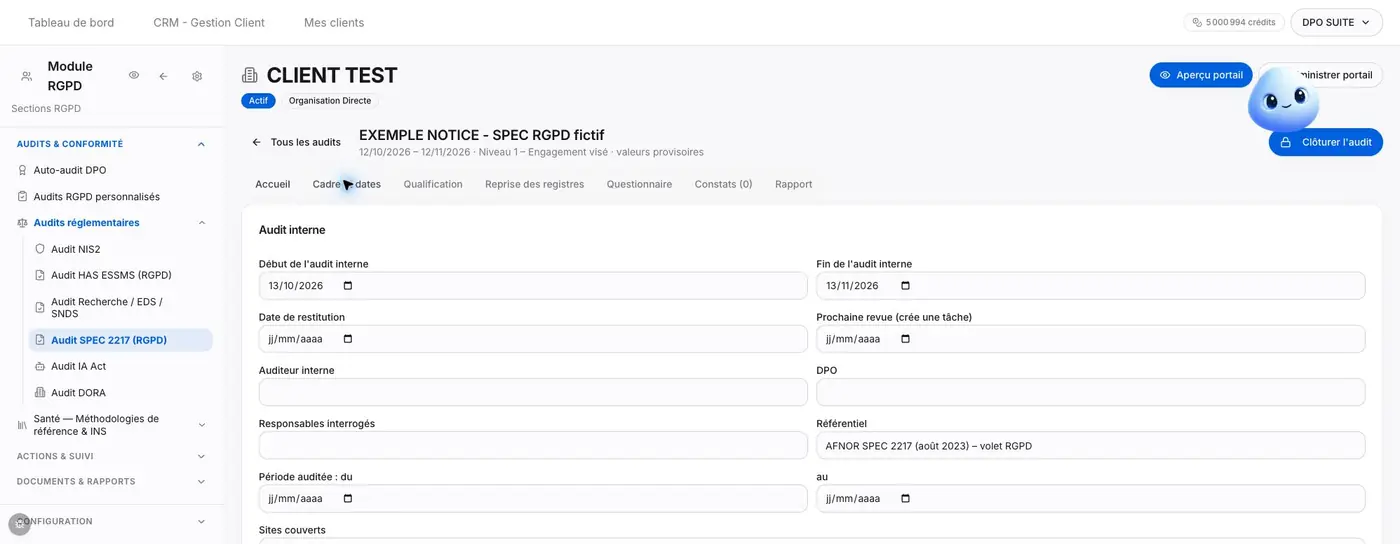
Task: Click the users icon left of Module RGPD
Action: pos(27,76)
